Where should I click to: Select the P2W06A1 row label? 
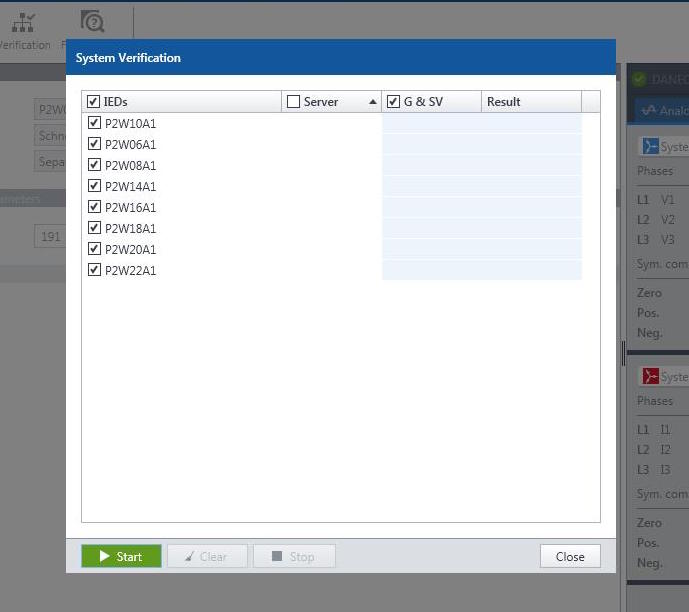click(131, 145)
